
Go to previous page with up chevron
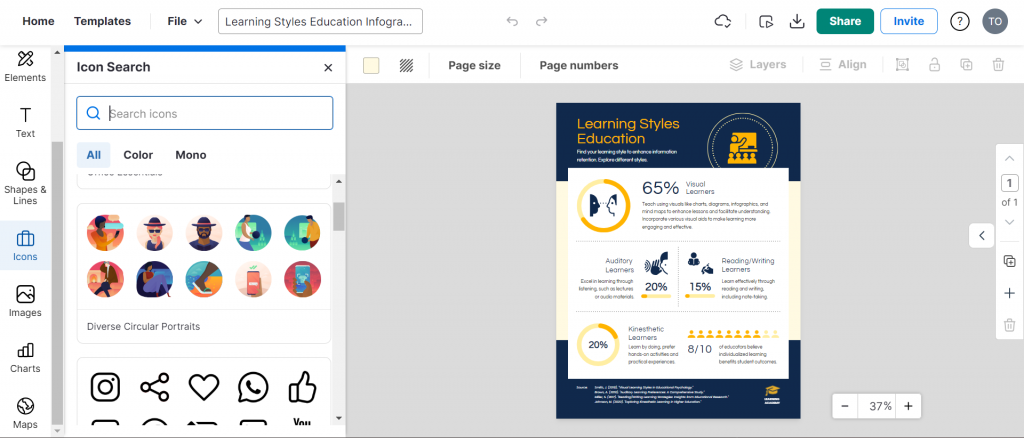(1010, 158)
